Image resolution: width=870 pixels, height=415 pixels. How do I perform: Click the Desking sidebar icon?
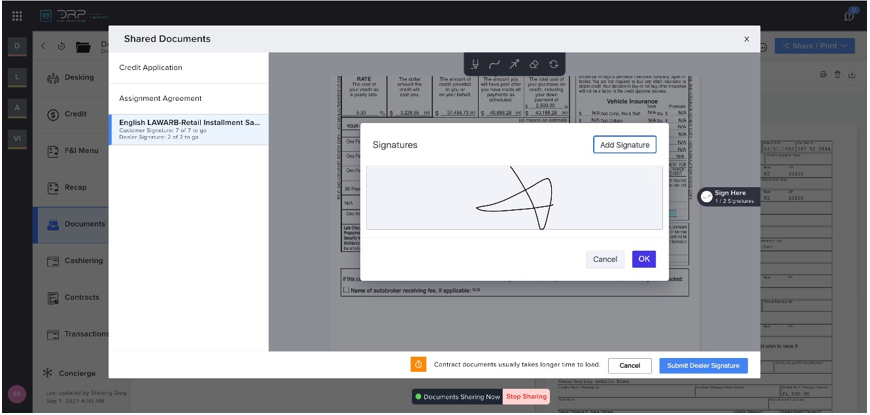click(x=53, y=78)
